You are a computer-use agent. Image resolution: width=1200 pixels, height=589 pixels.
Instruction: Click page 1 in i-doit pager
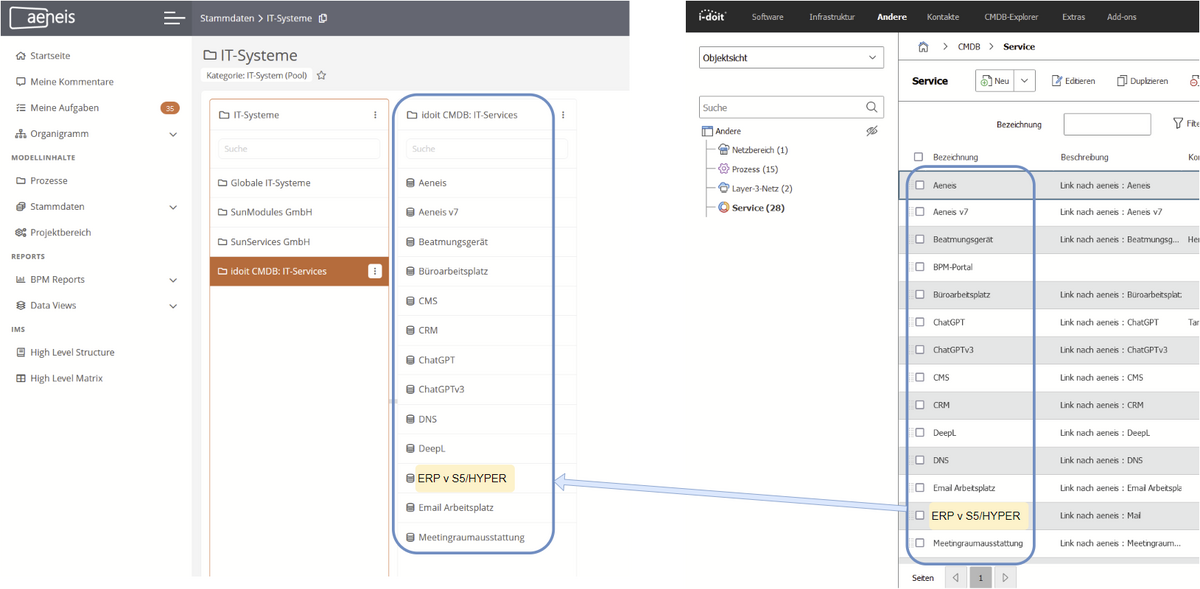tap(981, 578)
